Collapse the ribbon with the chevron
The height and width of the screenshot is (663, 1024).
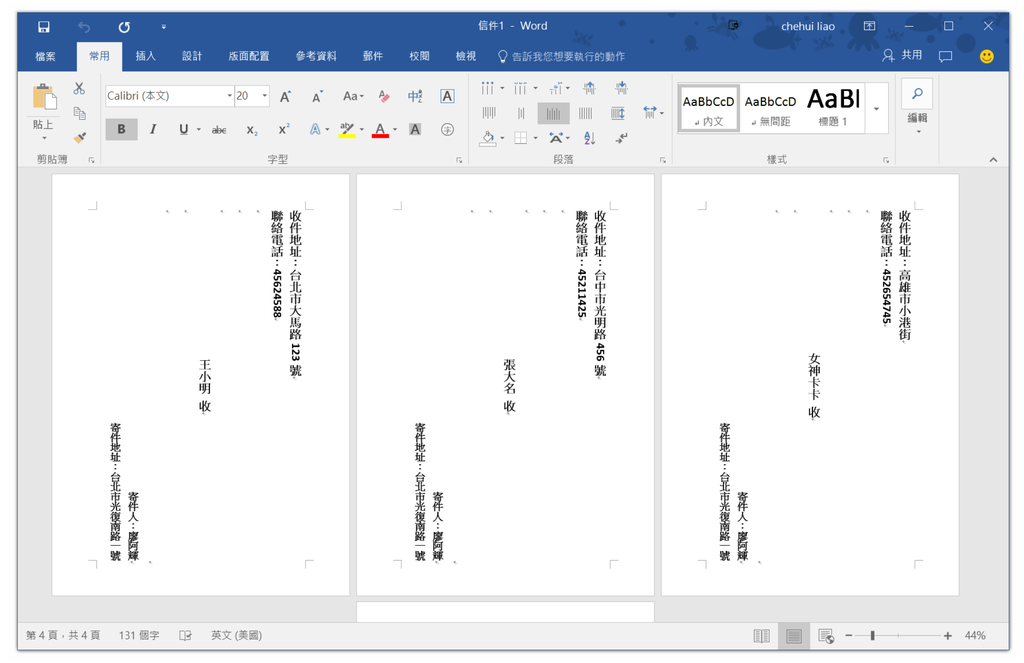[x=993, y=159]
